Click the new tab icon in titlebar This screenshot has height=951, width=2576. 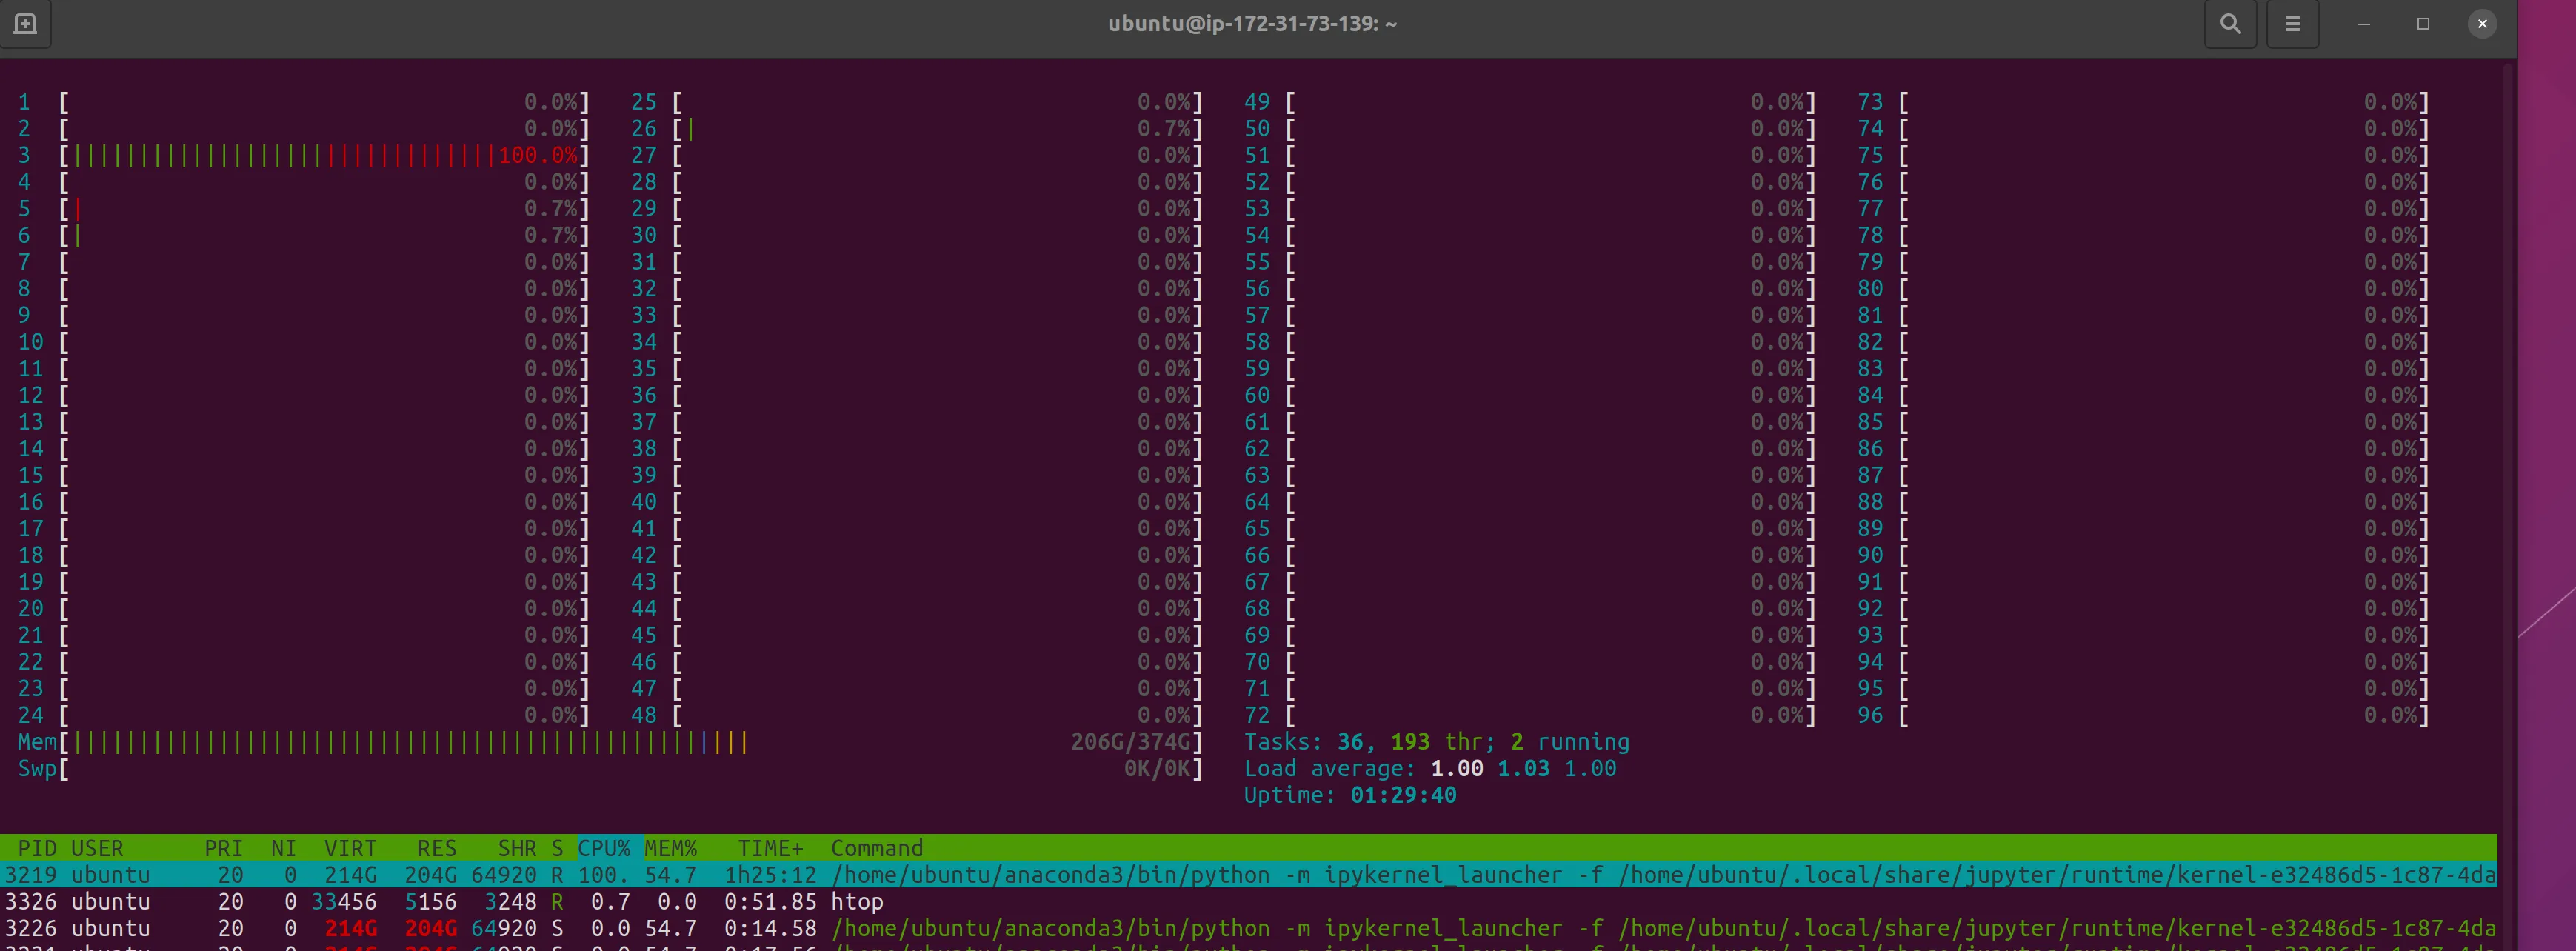click(x=26, y=24)
